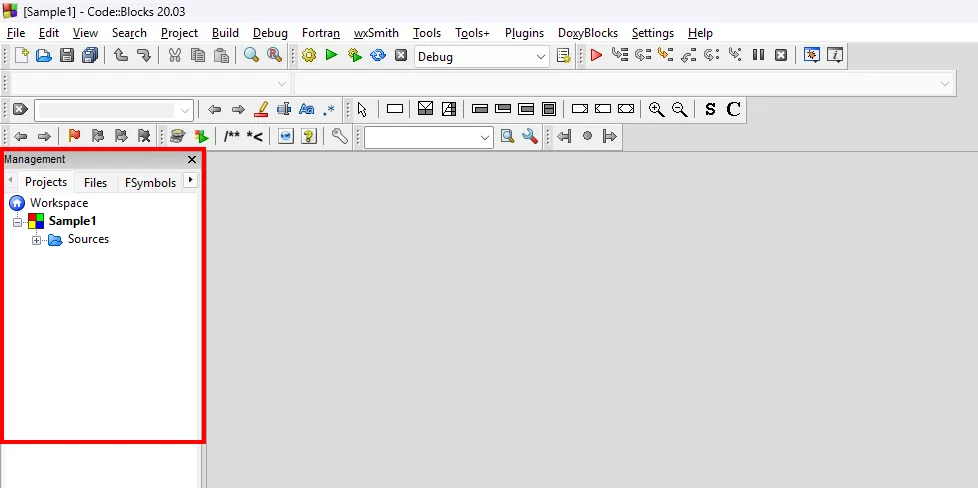This screenshot has width=978, height=488.
Task: Expand the Sources folder tree node
Action: [37, 240]
